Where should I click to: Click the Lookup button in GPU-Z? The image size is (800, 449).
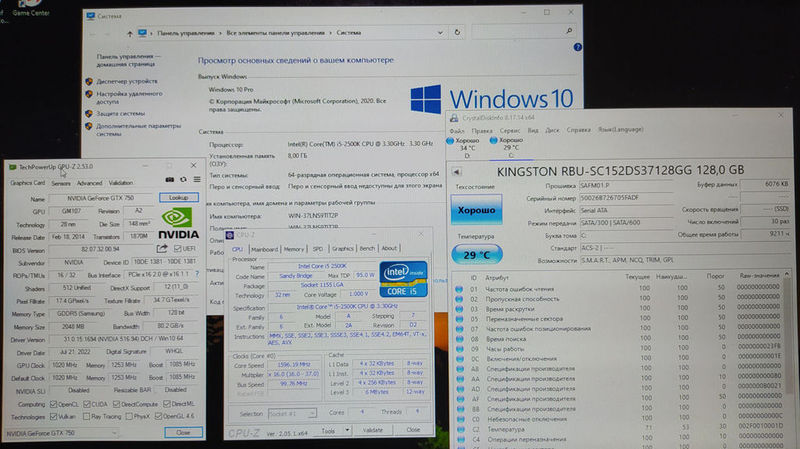(179, 197)
